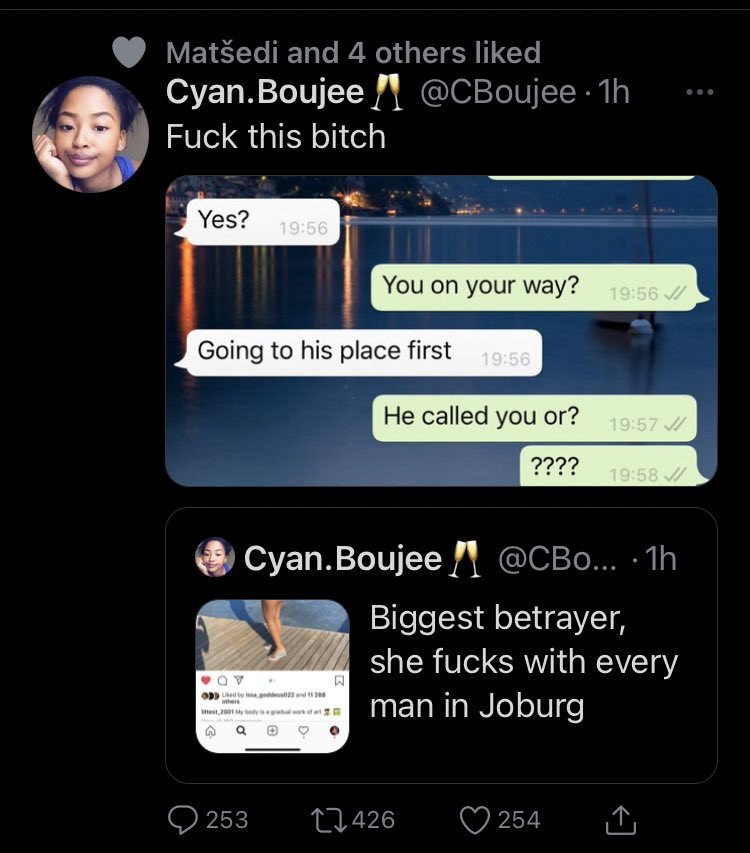The height and width of the screenshot is (853, 750).
Task: Open the 426 retweets count
Action: pos(373,820)
